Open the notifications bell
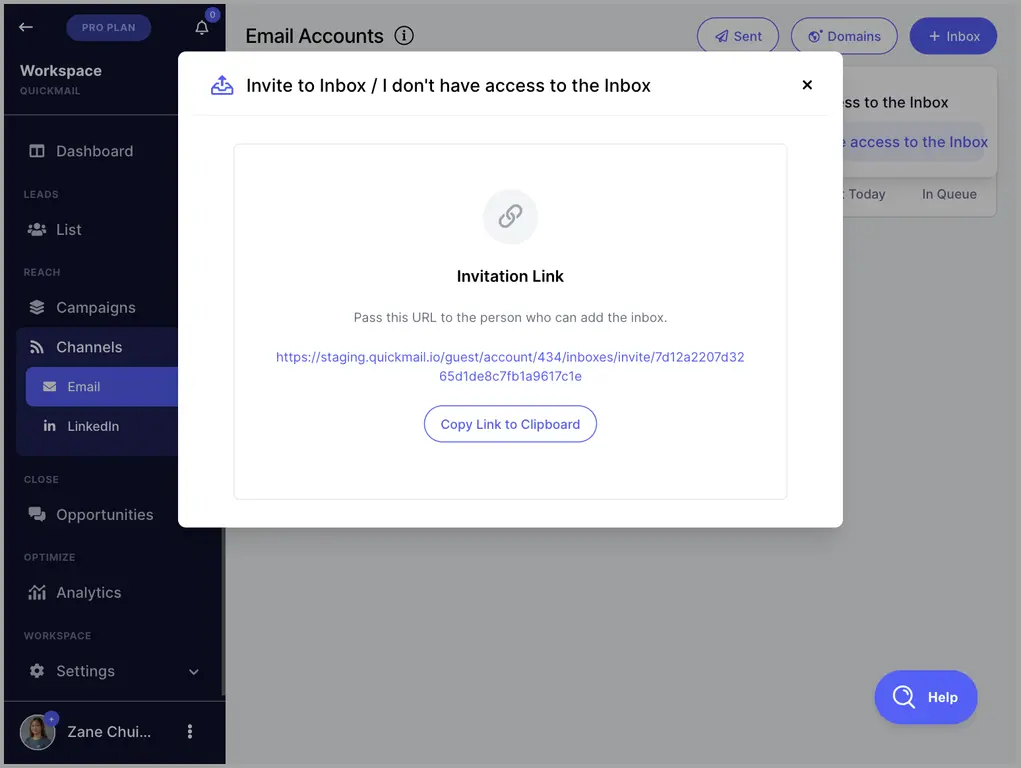 (202, 27)
